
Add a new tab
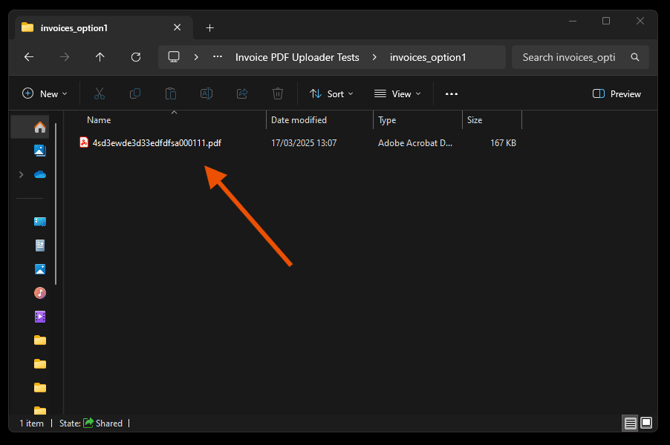click(210, 28)
